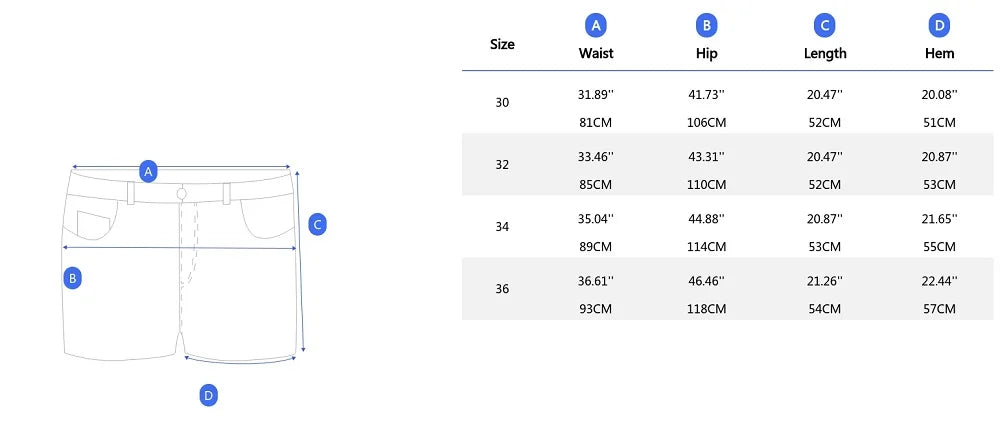Click the Waist column header text
Image resolution: width=1000 pixels, height=435 pixels.
596,53
